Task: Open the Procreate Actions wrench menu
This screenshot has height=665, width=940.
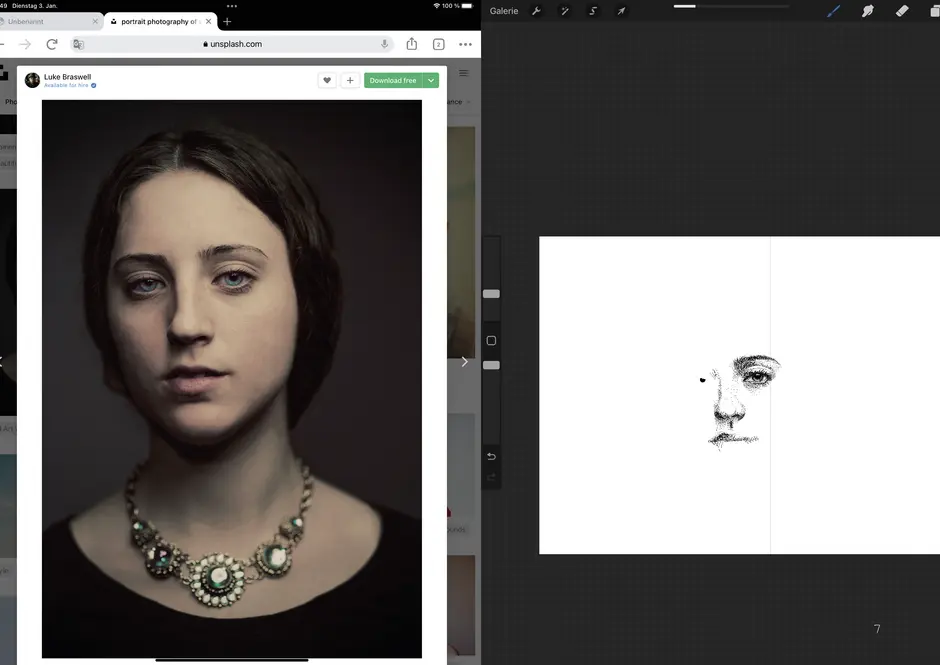Action: [536, 11]
